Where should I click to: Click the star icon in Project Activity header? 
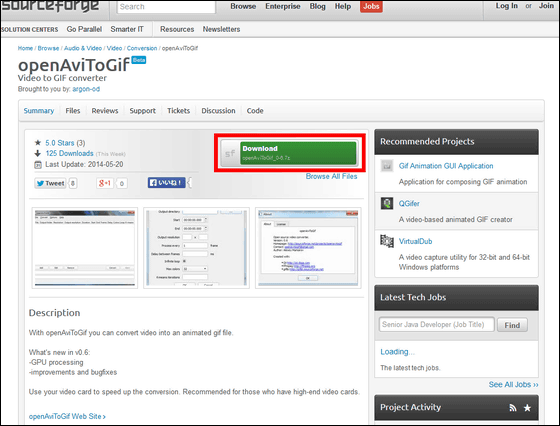(x=527, y=408)
